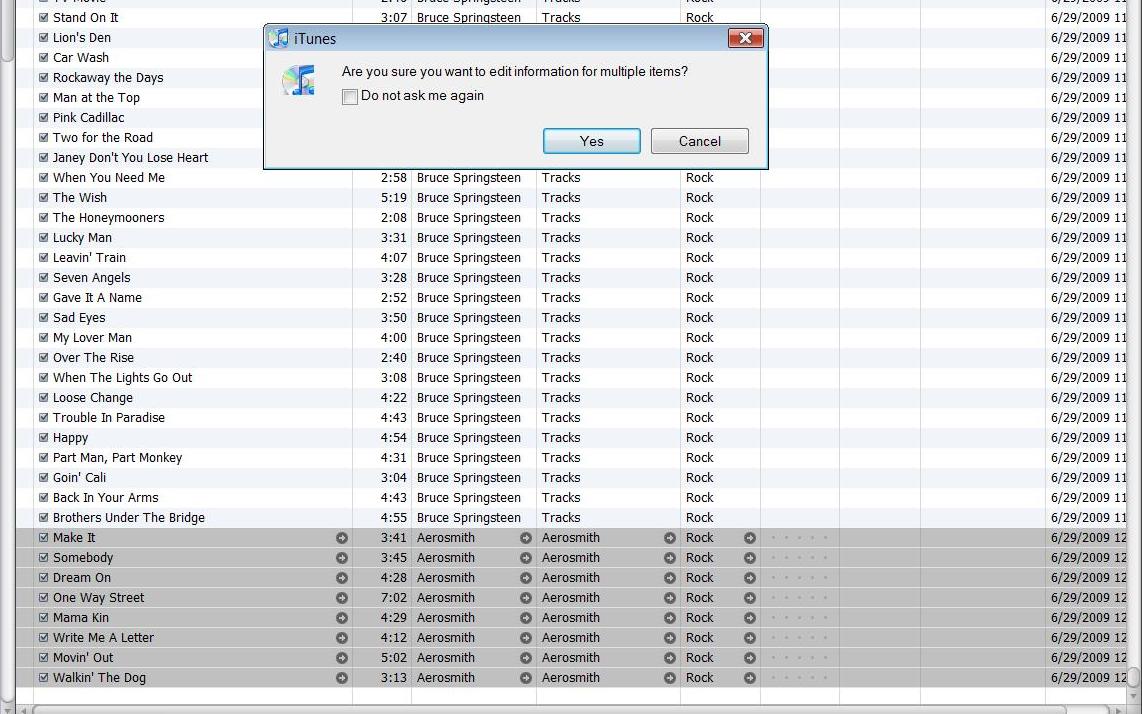Click artist arrow icon in Dream On row

click(525, 578)
